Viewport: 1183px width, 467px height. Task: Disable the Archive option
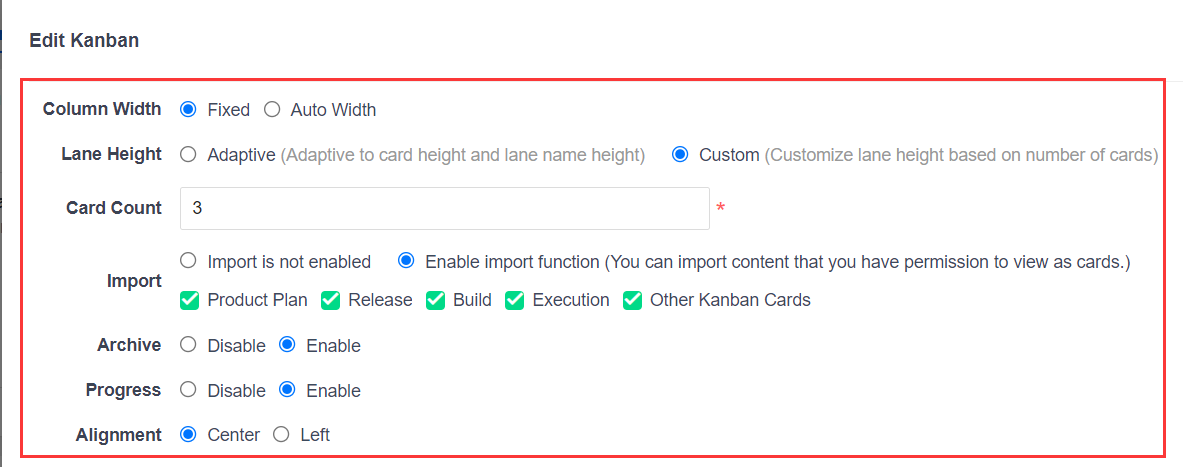(188, 345)
